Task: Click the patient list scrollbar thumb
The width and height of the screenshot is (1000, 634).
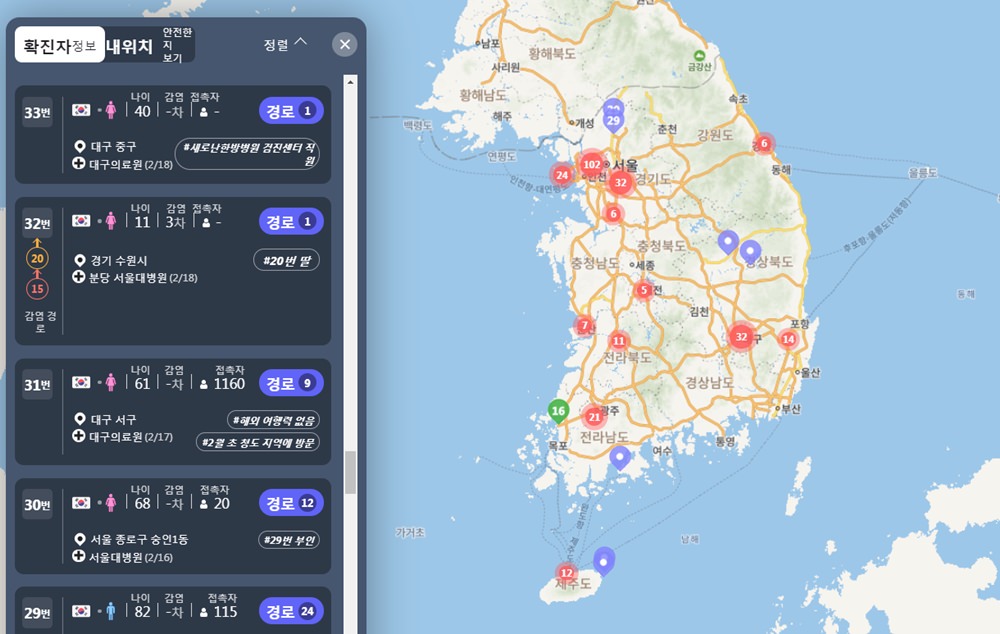Action: click(x=350, y=473)
